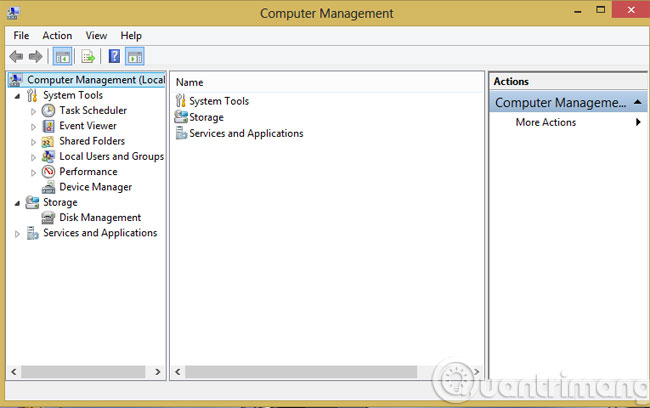This screenshot has height=408, width=650.
Task: Select Services and Applications in Name list
Action: 246,134
